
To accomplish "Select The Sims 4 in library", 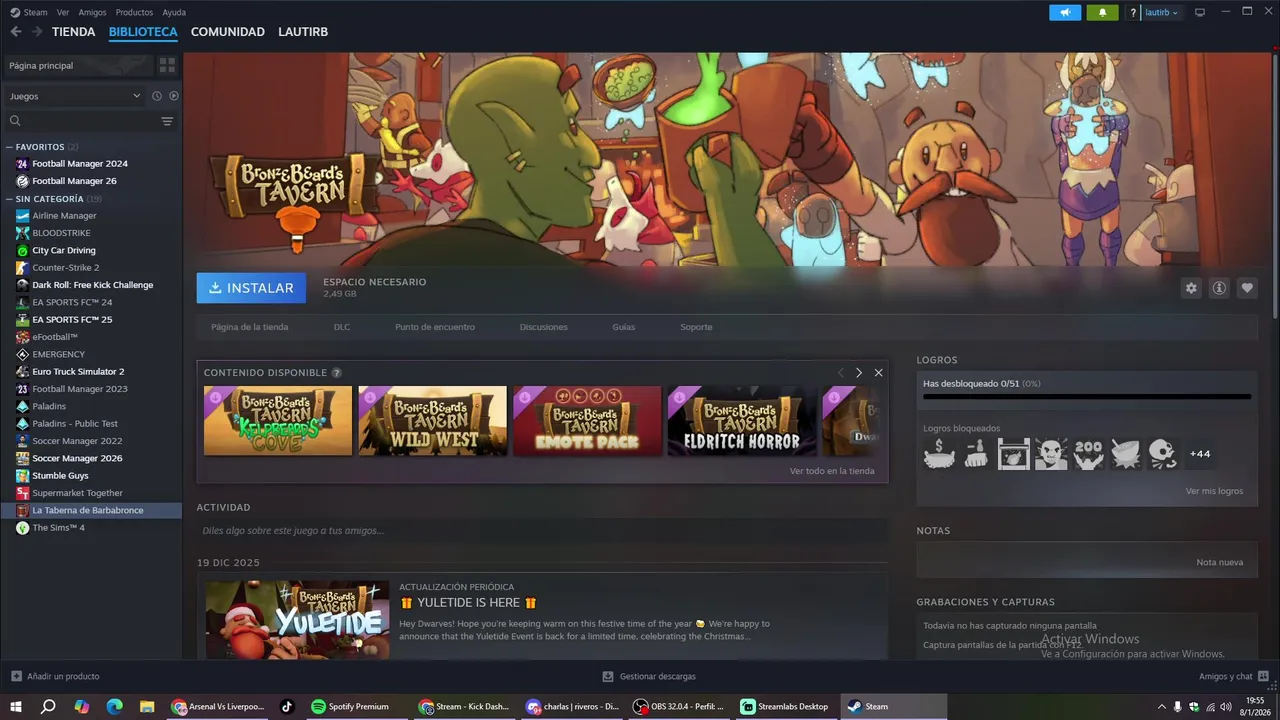I will pos(91,528).
